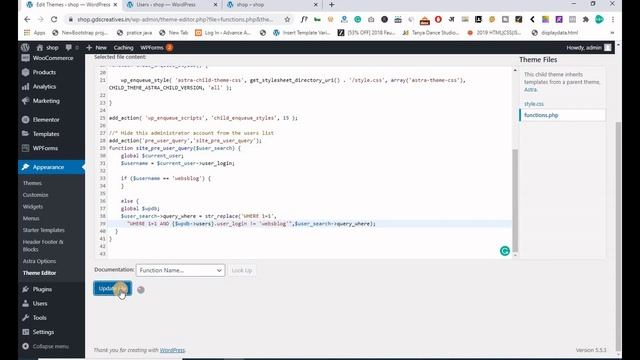
Task: Switch to Users - shop browser tab
Action: point(172,5)
